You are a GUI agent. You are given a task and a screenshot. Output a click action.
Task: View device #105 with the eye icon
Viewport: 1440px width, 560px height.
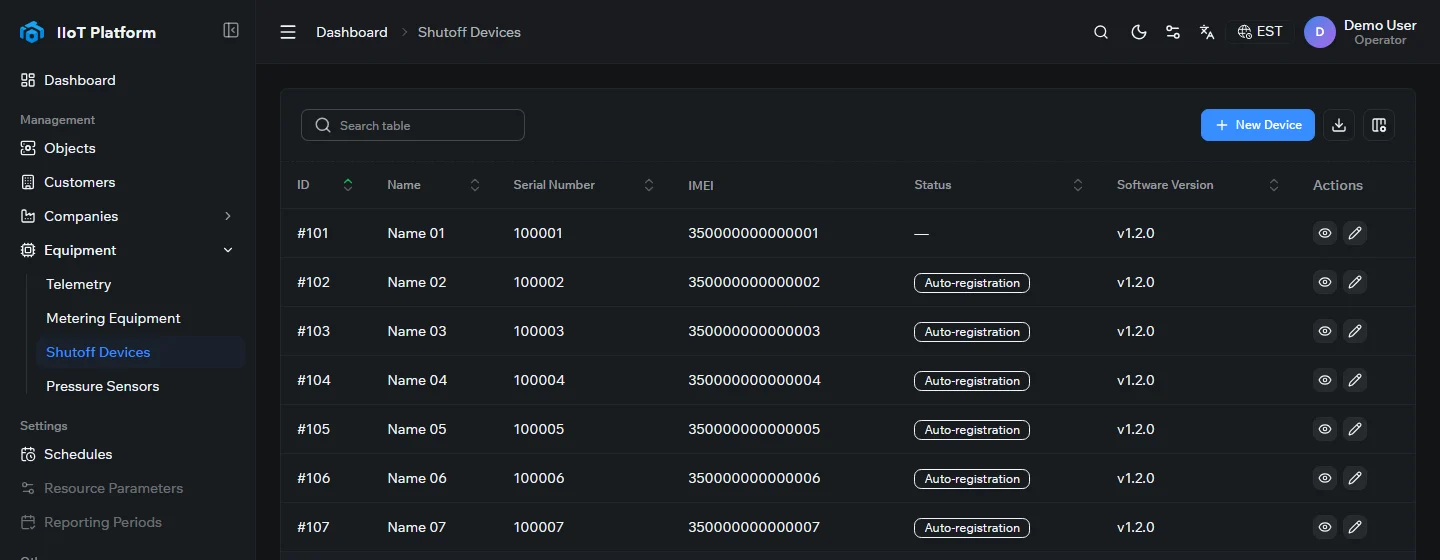(x=1325, y=429)
